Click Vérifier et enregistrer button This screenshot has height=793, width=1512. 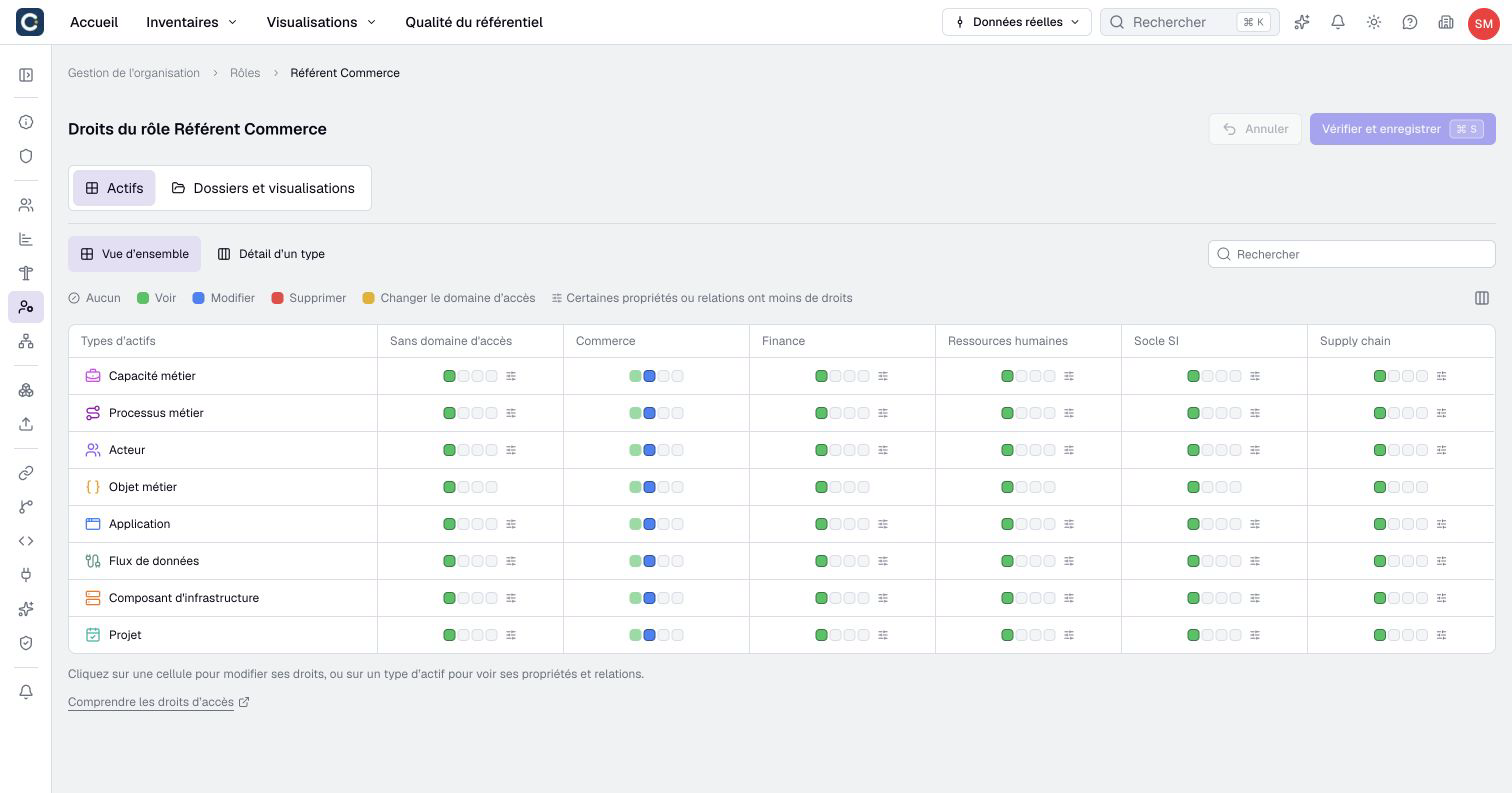(1402, 129)
